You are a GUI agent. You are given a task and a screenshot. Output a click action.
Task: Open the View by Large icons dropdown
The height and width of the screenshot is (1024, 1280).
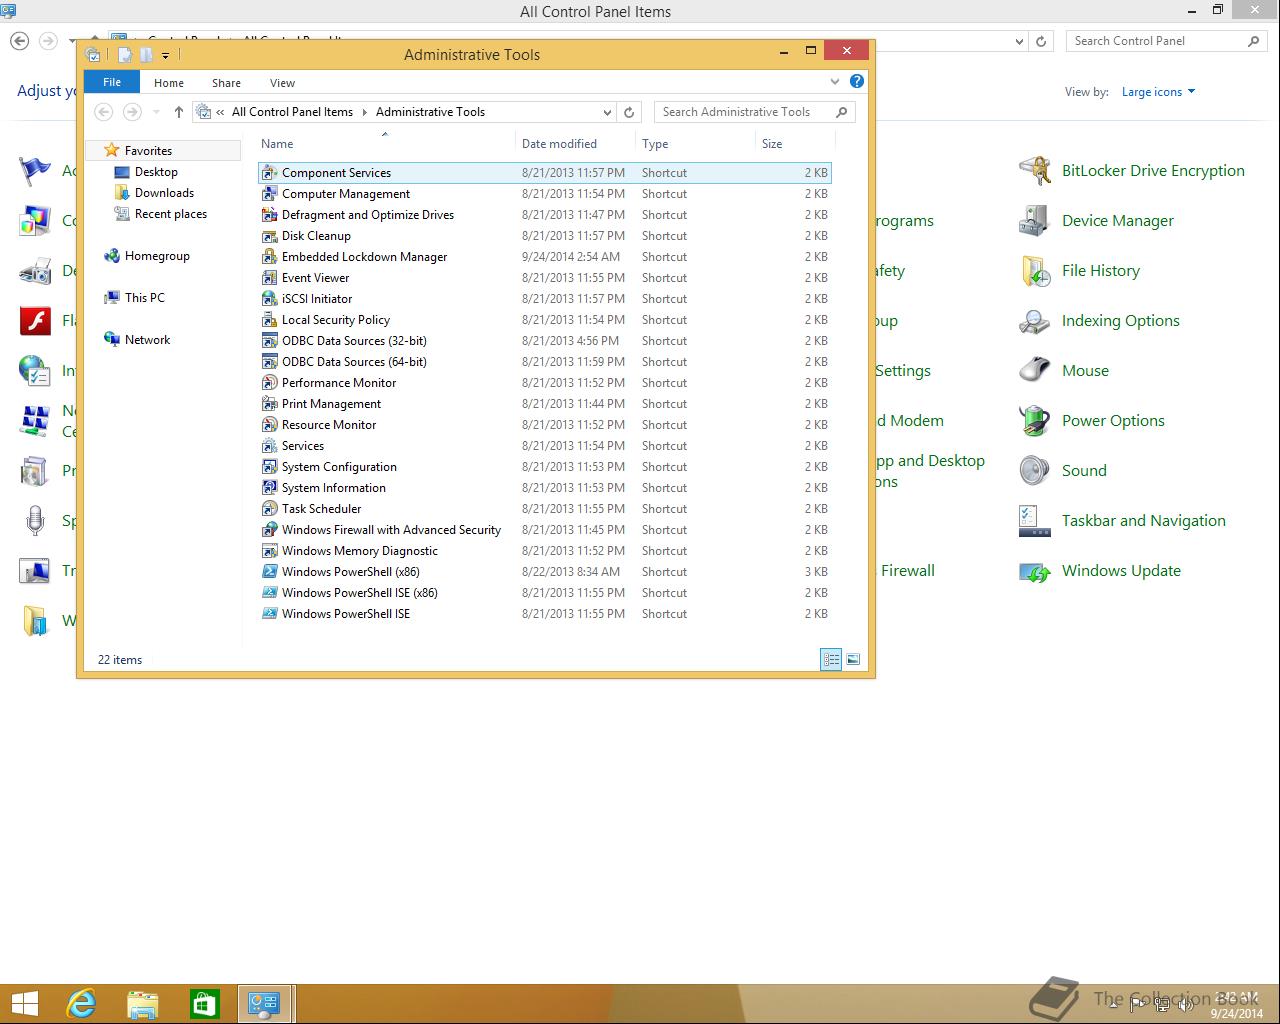click(x=1158, y=92)
